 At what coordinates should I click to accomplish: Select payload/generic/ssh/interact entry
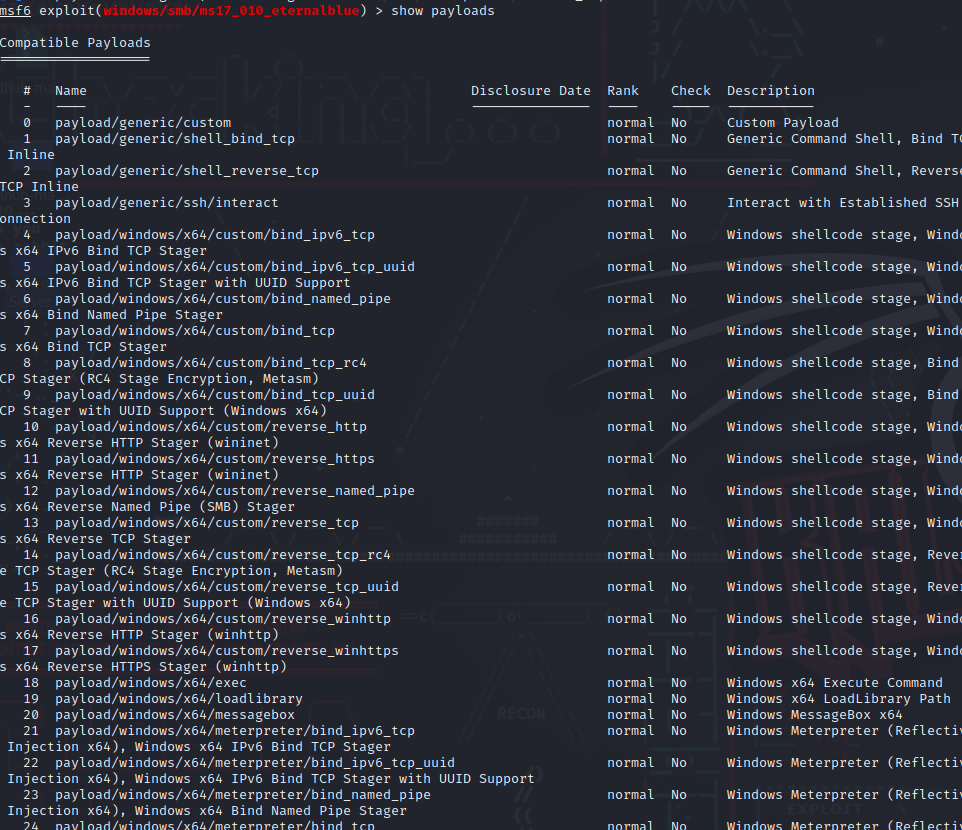click(x=167, y=202)
